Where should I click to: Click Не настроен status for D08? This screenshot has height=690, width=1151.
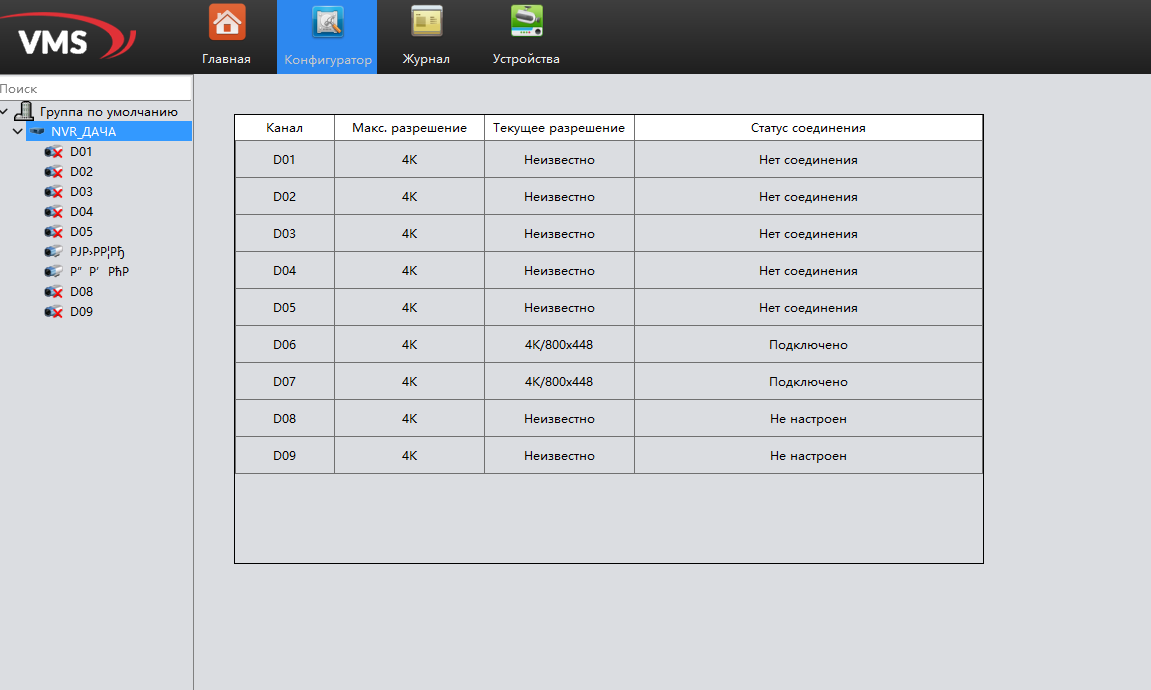click(x=808, y=419)
